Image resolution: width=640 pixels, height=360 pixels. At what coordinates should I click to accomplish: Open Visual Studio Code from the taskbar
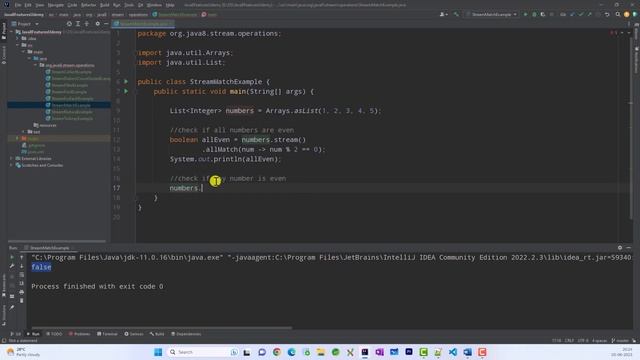click(x=453, y=352)
